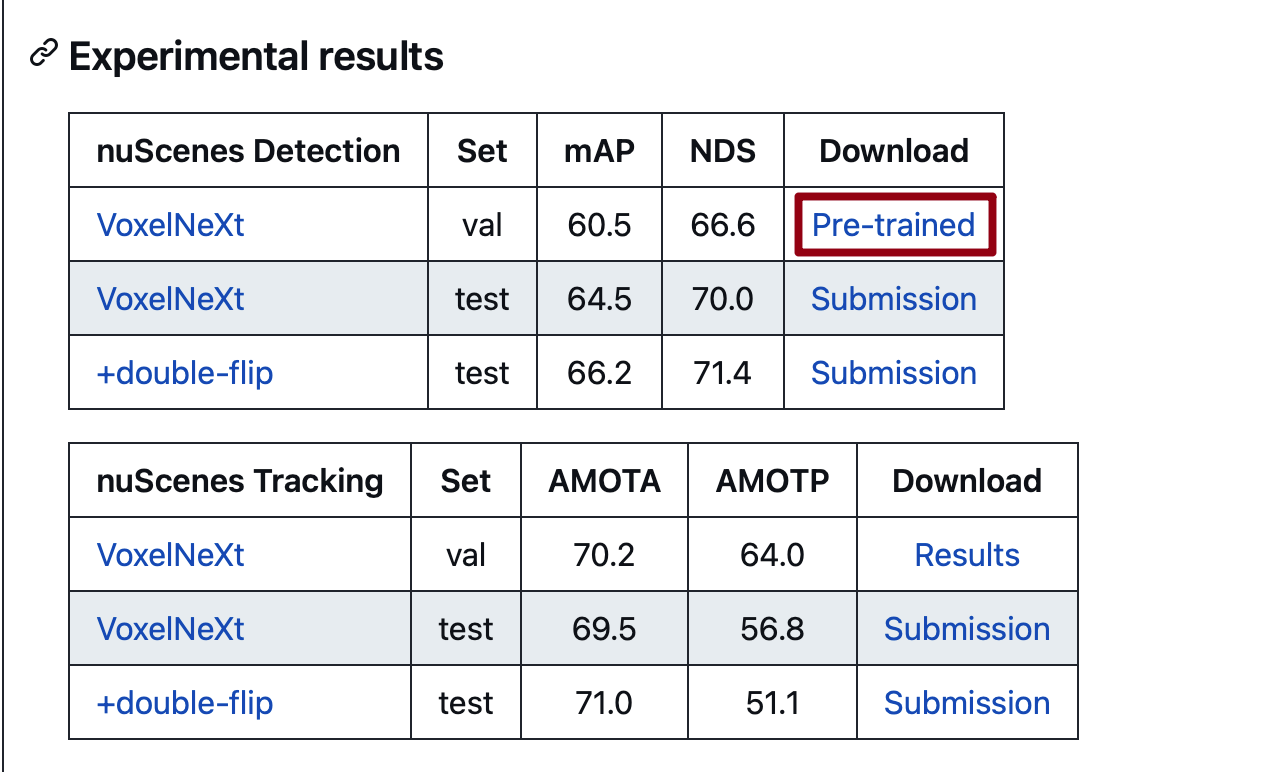Click the Submission link for VoxelNeXt test tracking
The image size is (1264, 772).
966,628
